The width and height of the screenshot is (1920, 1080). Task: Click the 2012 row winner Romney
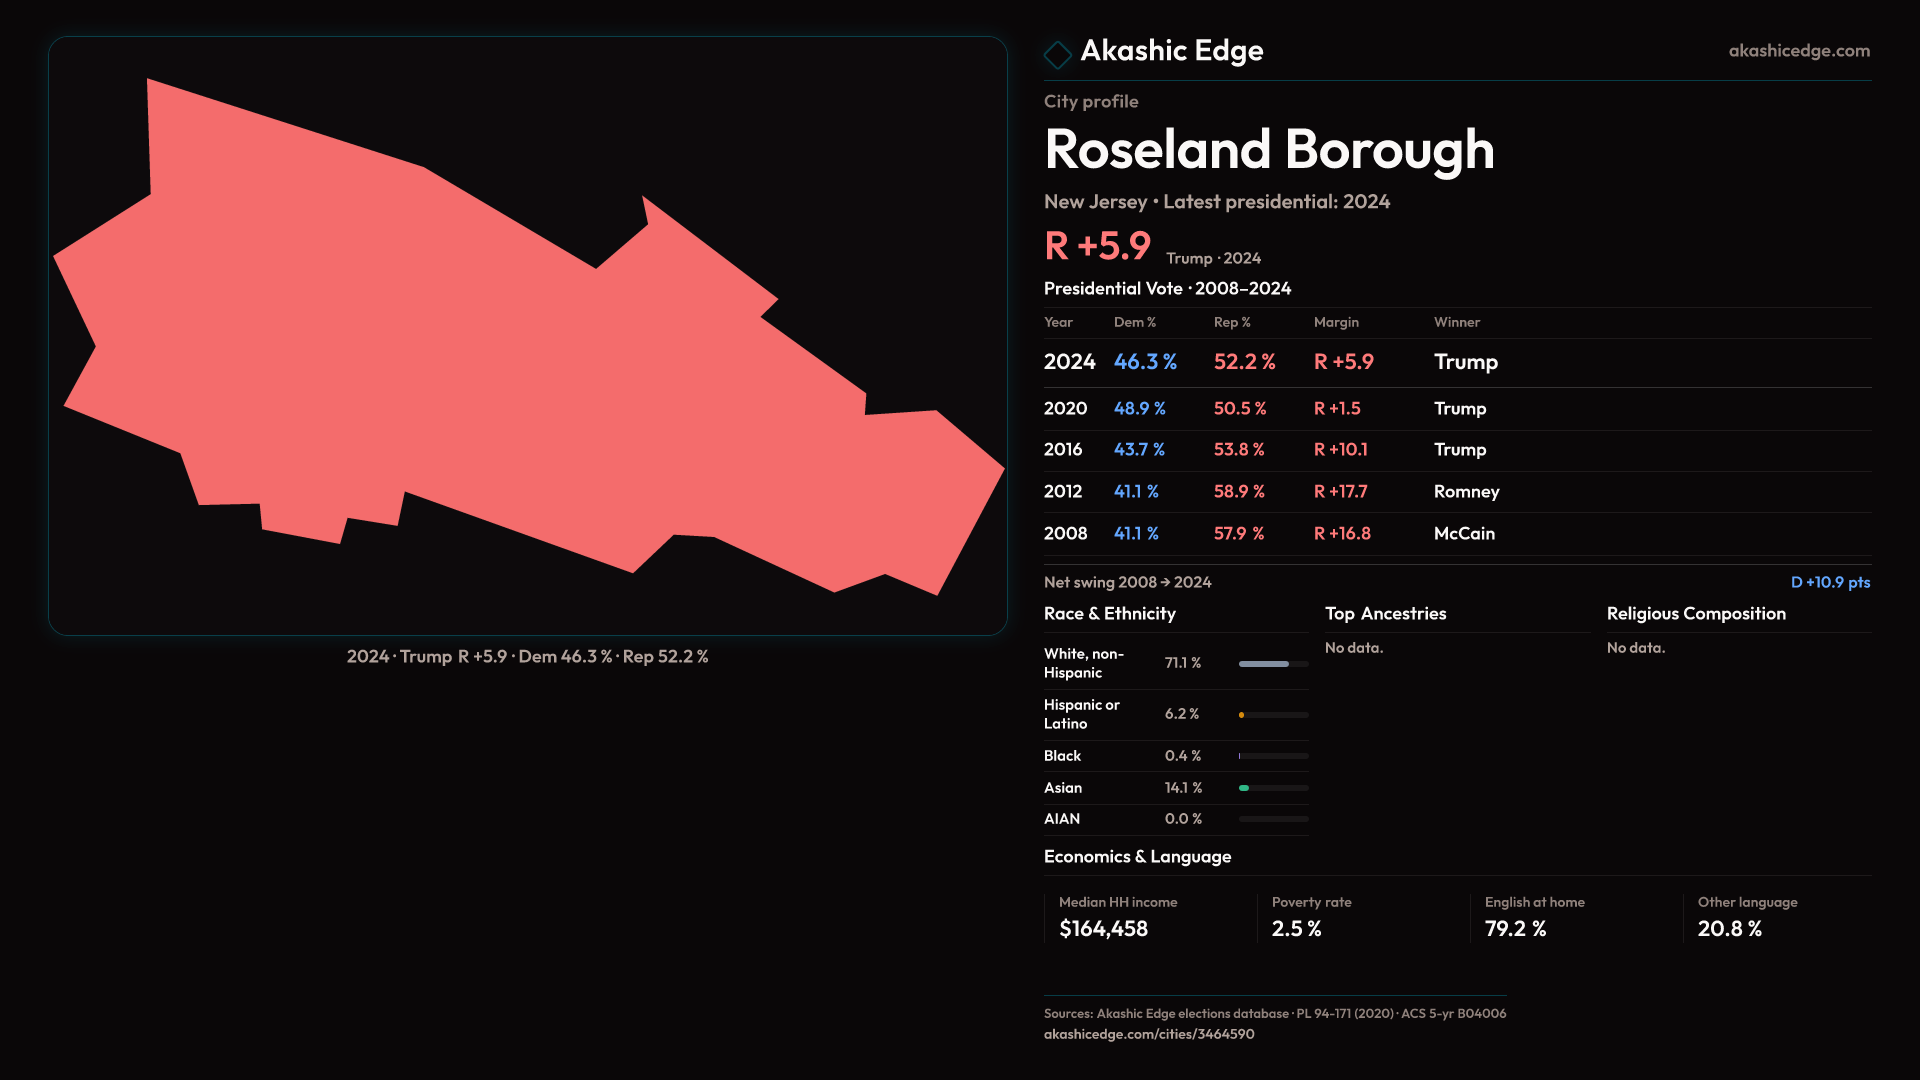tap(1466, 492)
